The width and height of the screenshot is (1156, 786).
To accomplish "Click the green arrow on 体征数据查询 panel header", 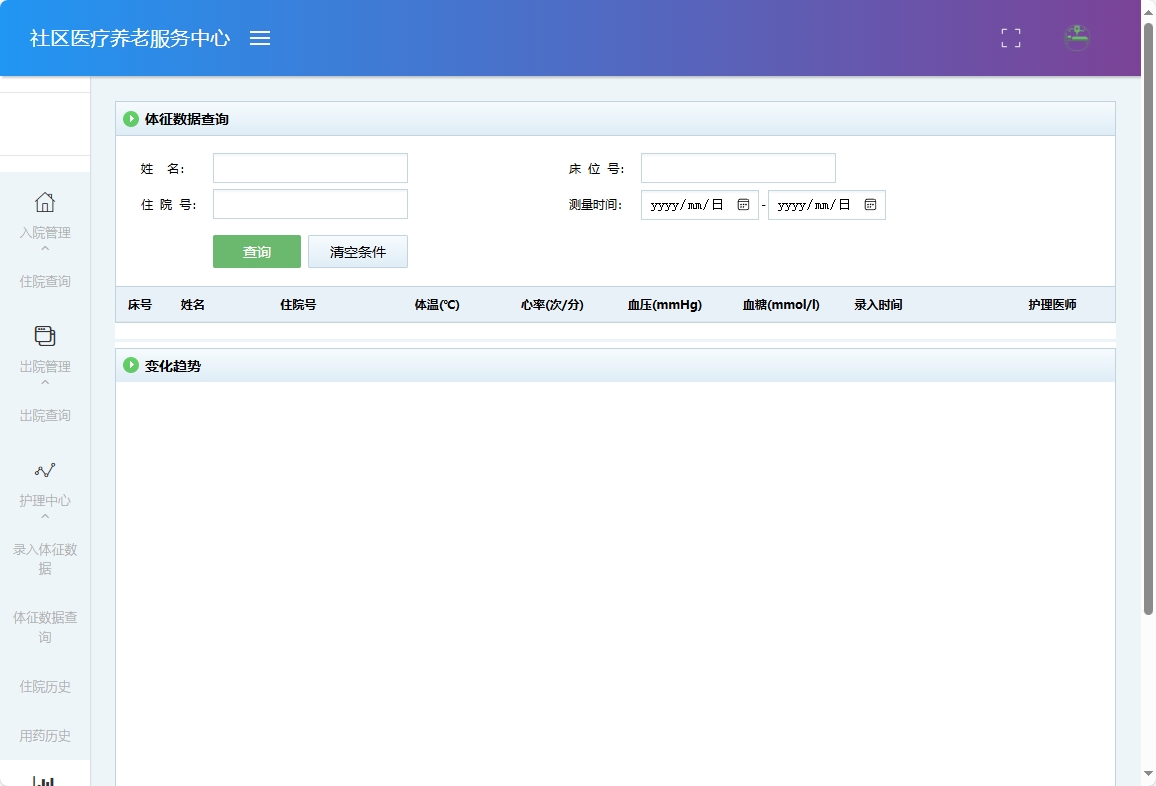I will click(131, 118).
